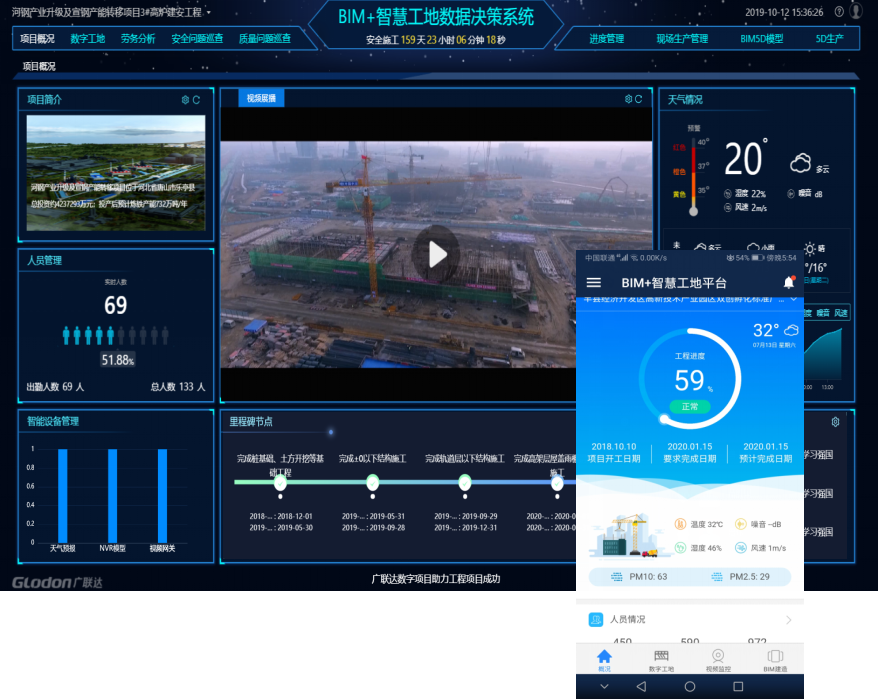Open settings gear in 项目简介 panel

(x=185, y=100)
